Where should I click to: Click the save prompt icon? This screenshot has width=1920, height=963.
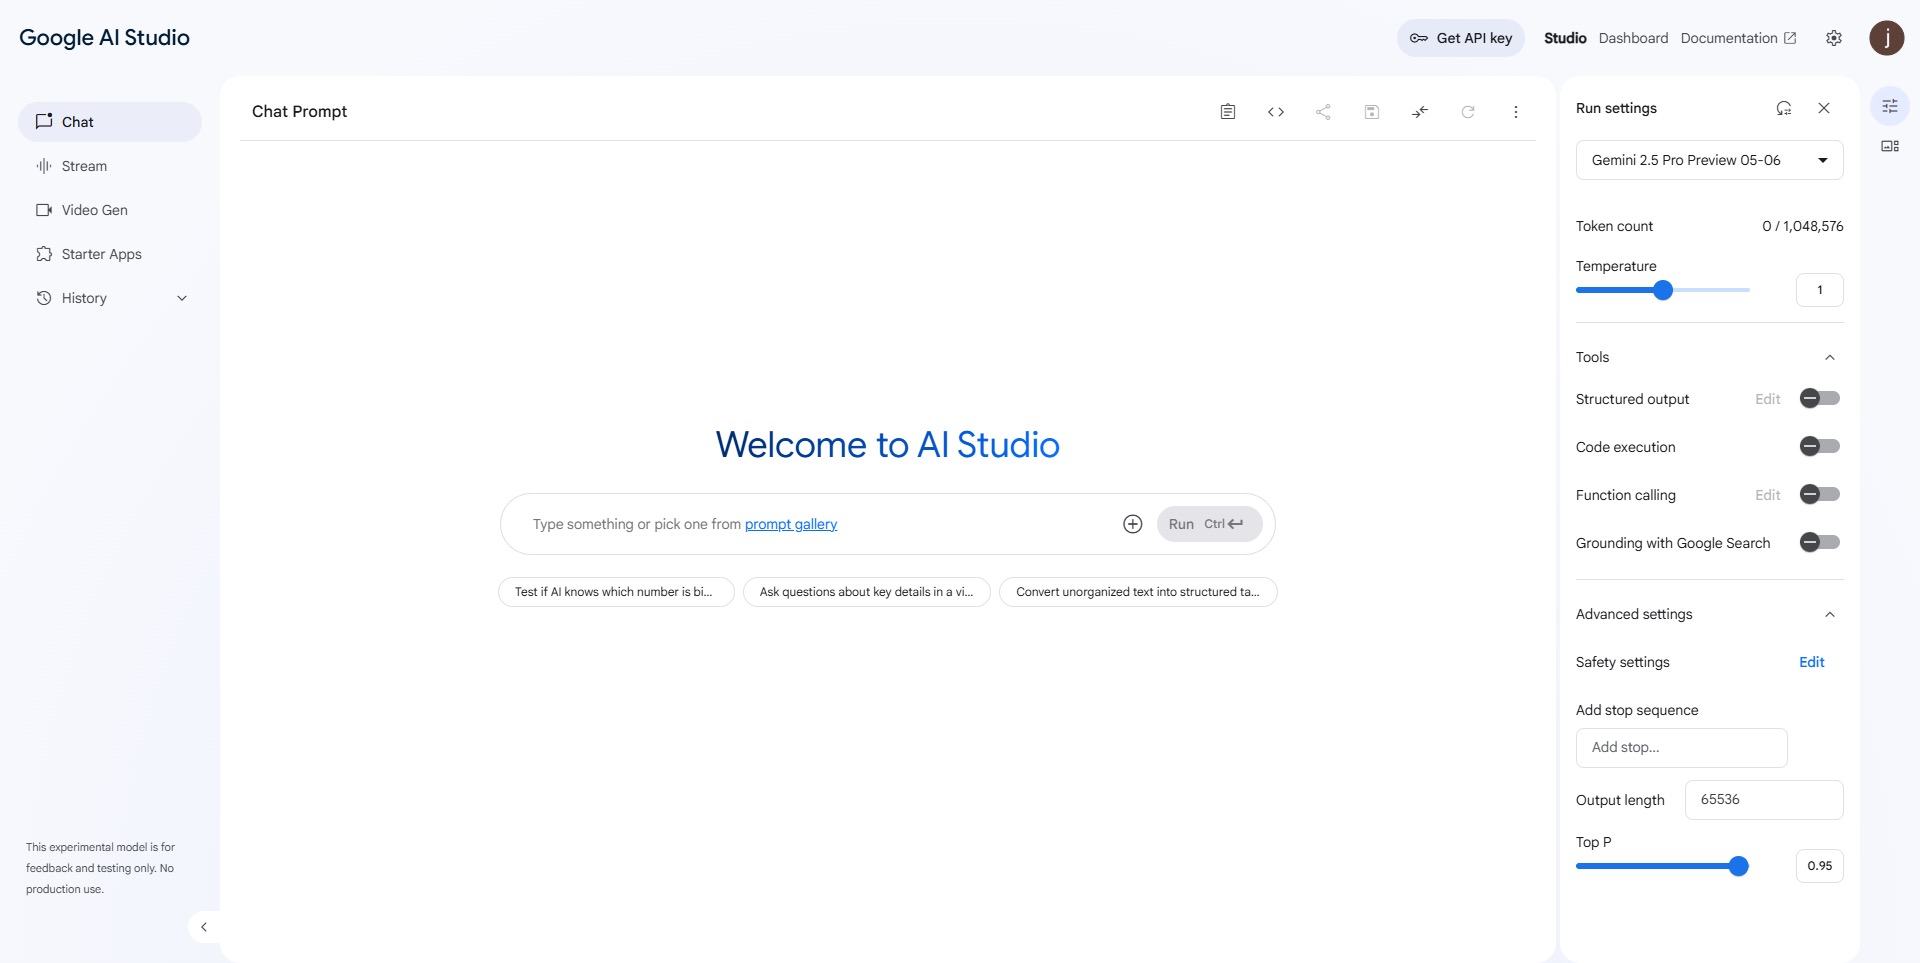pyautogui.click(x=1371, y=112)
